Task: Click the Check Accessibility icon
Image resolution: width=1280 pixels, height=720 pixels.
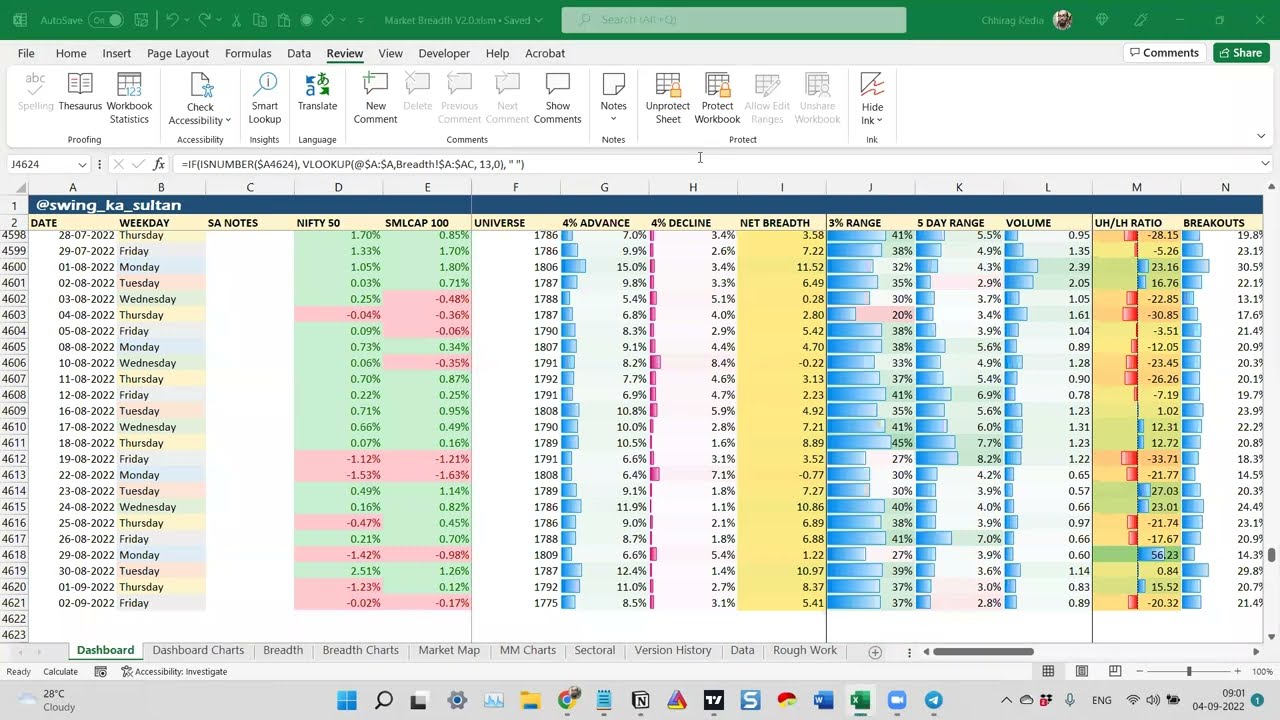Action: tap(200, 85)
